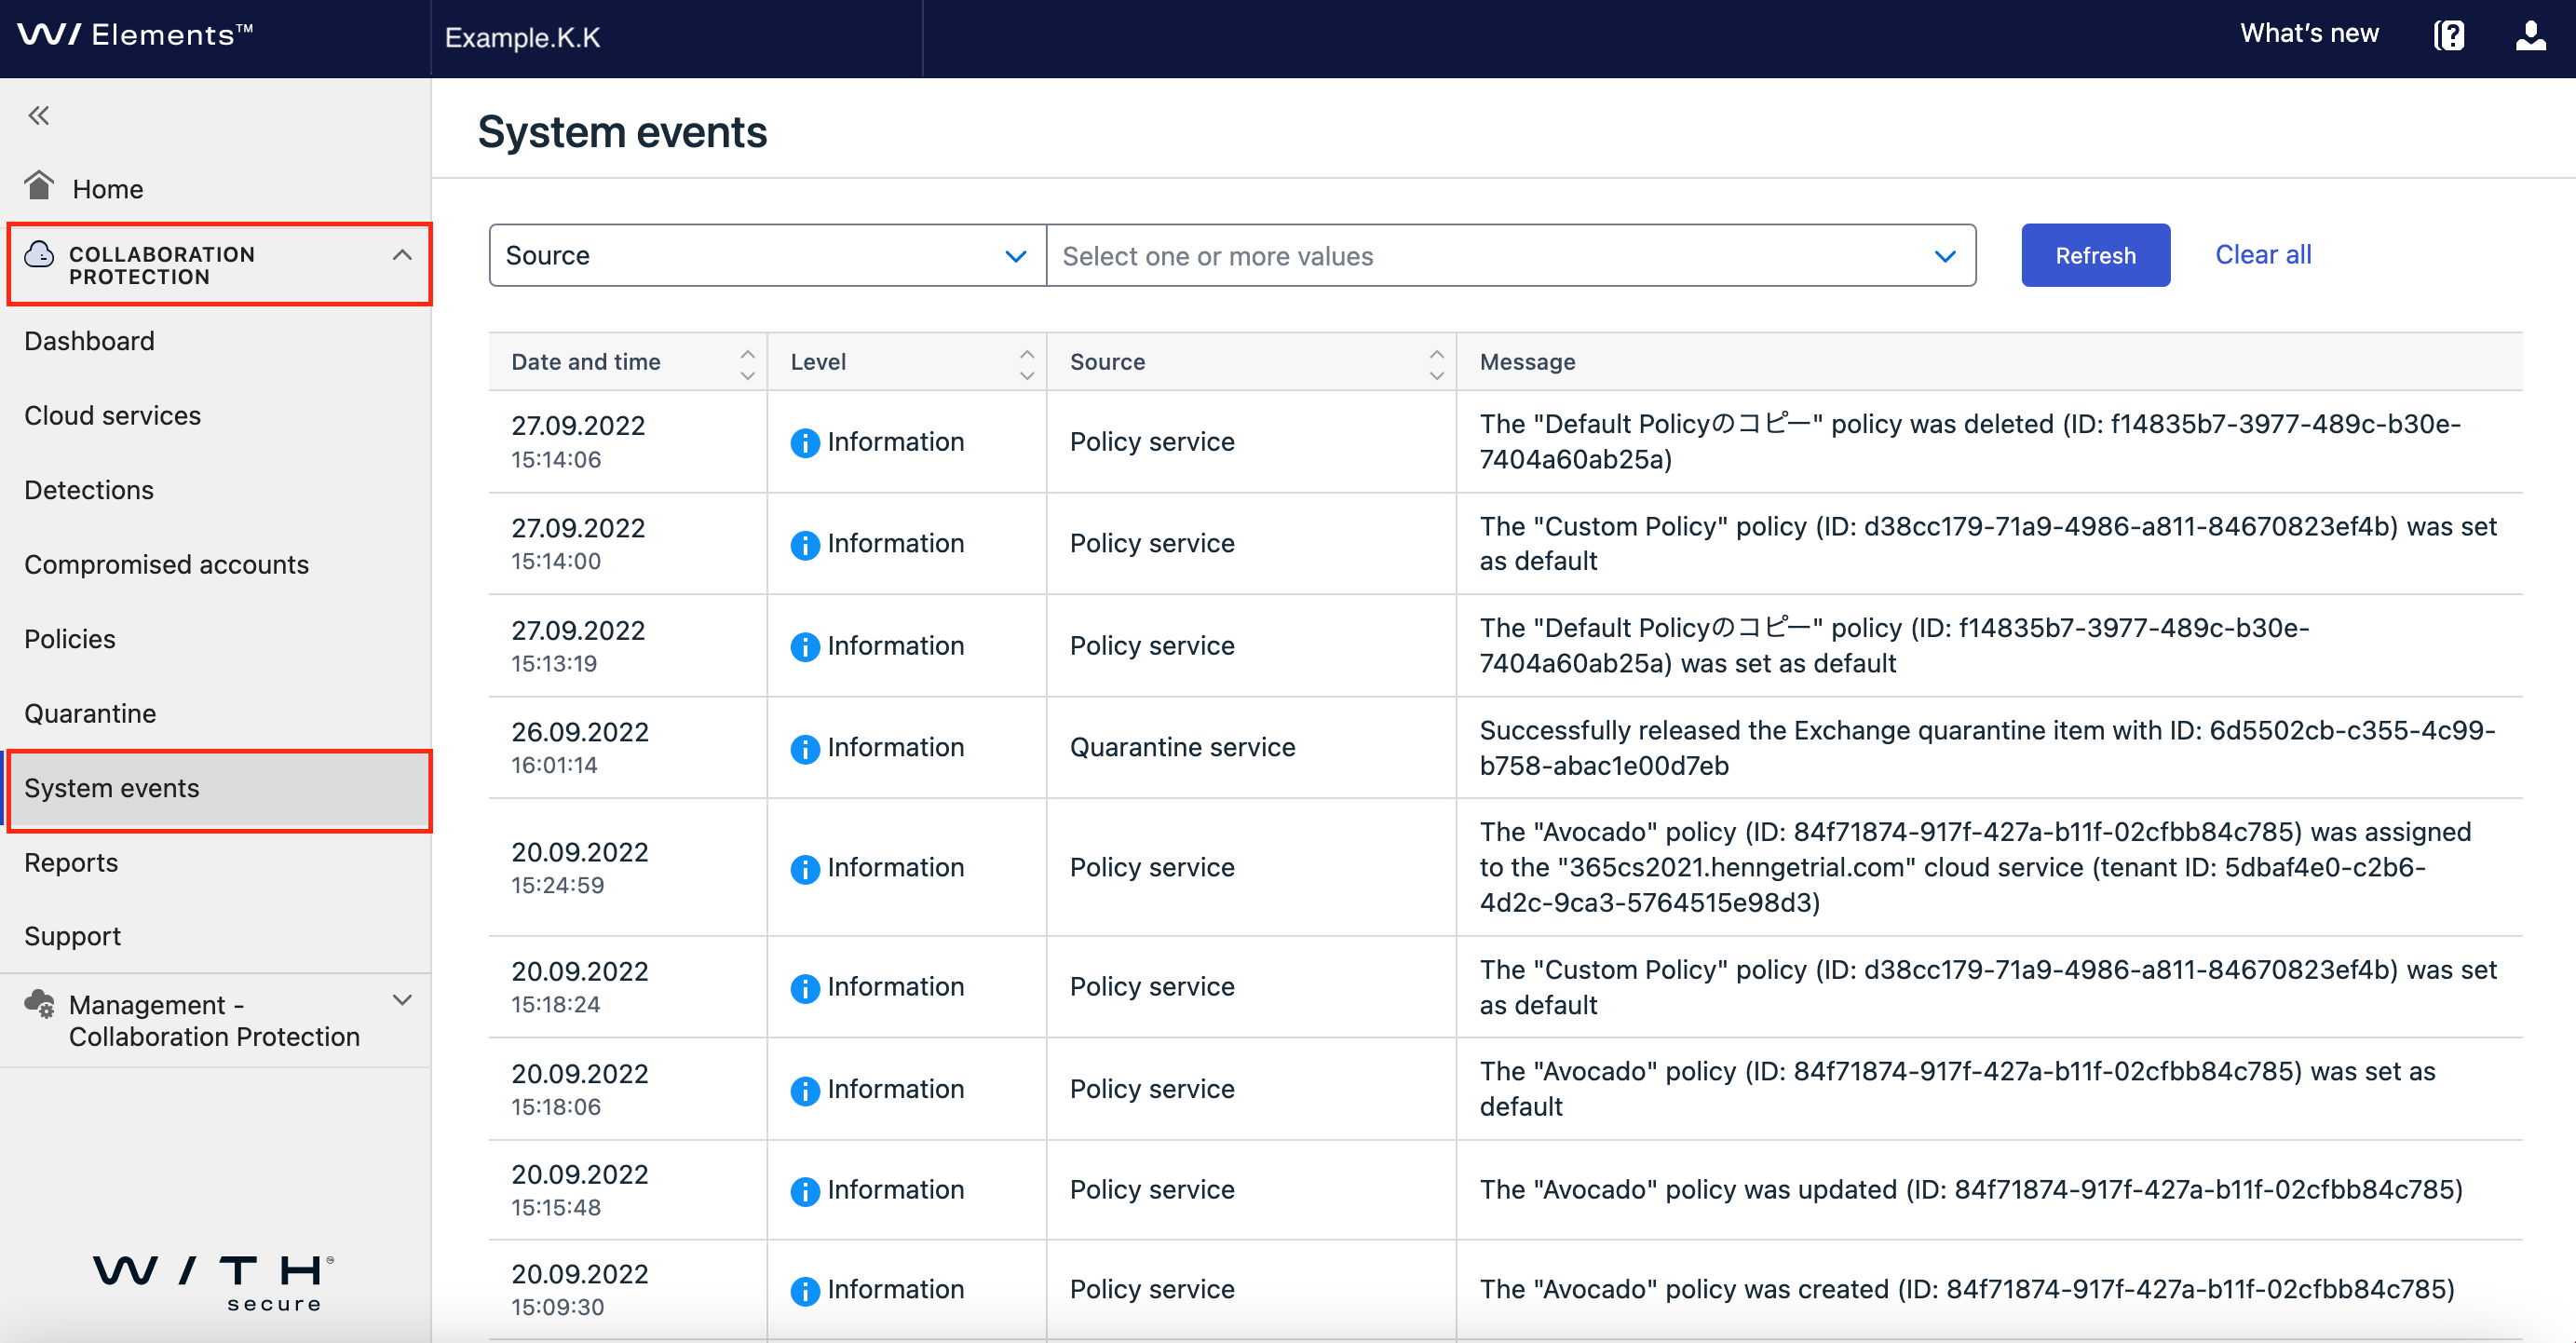
Task: Open Reports page
Action: 71,862
